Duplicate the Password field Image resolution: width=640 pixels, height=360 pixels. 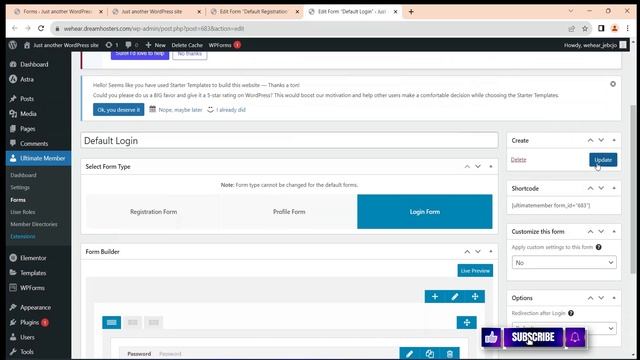(x=429, y=354)
